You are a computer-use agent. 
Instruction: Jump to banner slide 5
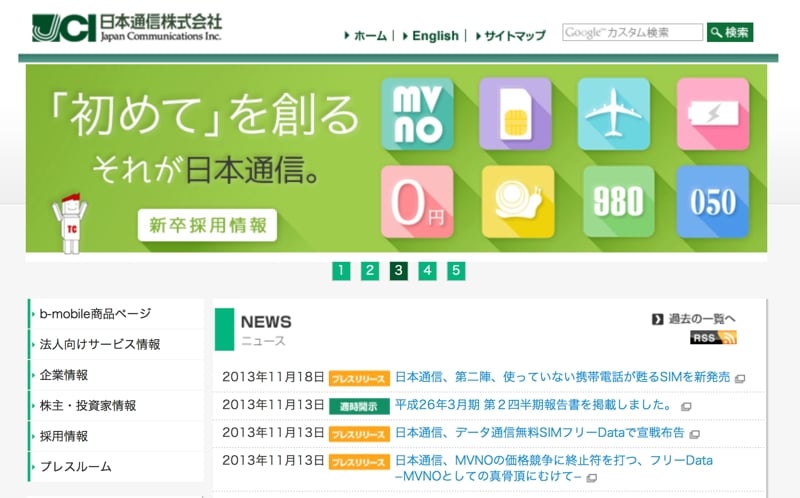click(456, 270)
